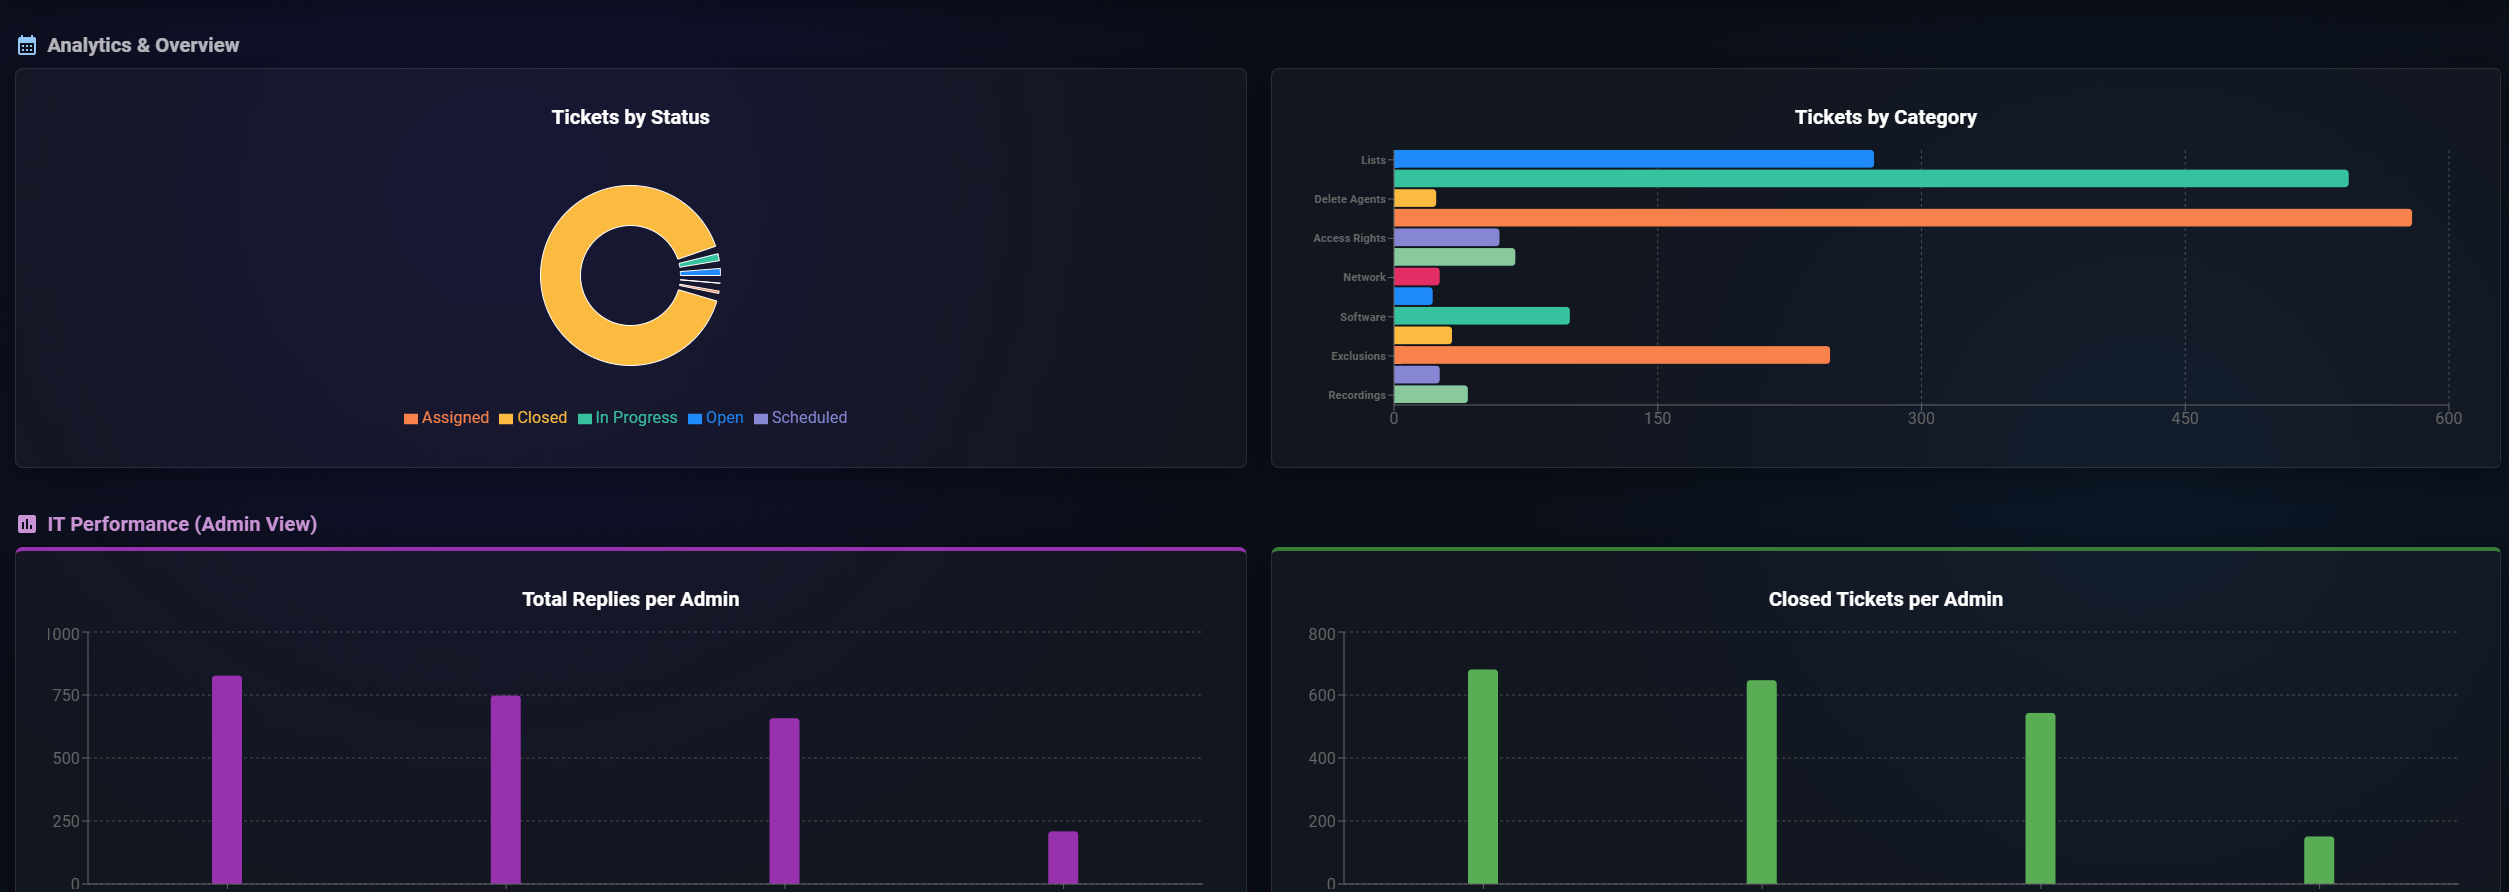Click the orange Exclusions bar
Viewport: 2509px width, 892px height.
pyautogui.click(x=1611, y=355)
